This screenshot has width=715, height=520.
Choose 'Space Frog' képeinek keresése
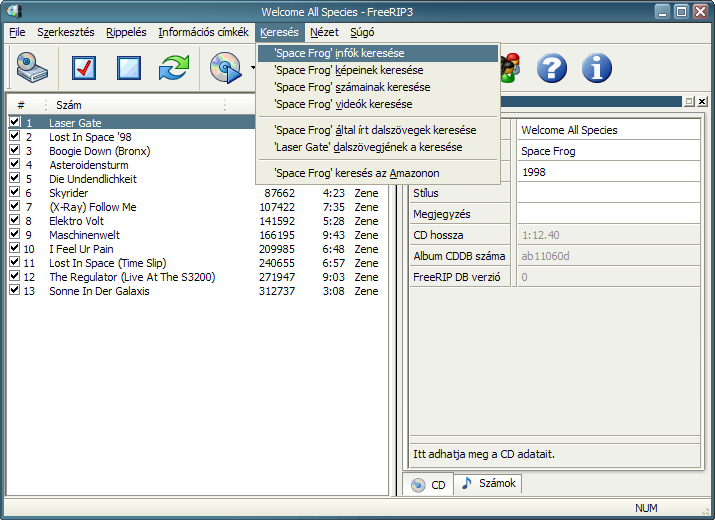[378, 70]
